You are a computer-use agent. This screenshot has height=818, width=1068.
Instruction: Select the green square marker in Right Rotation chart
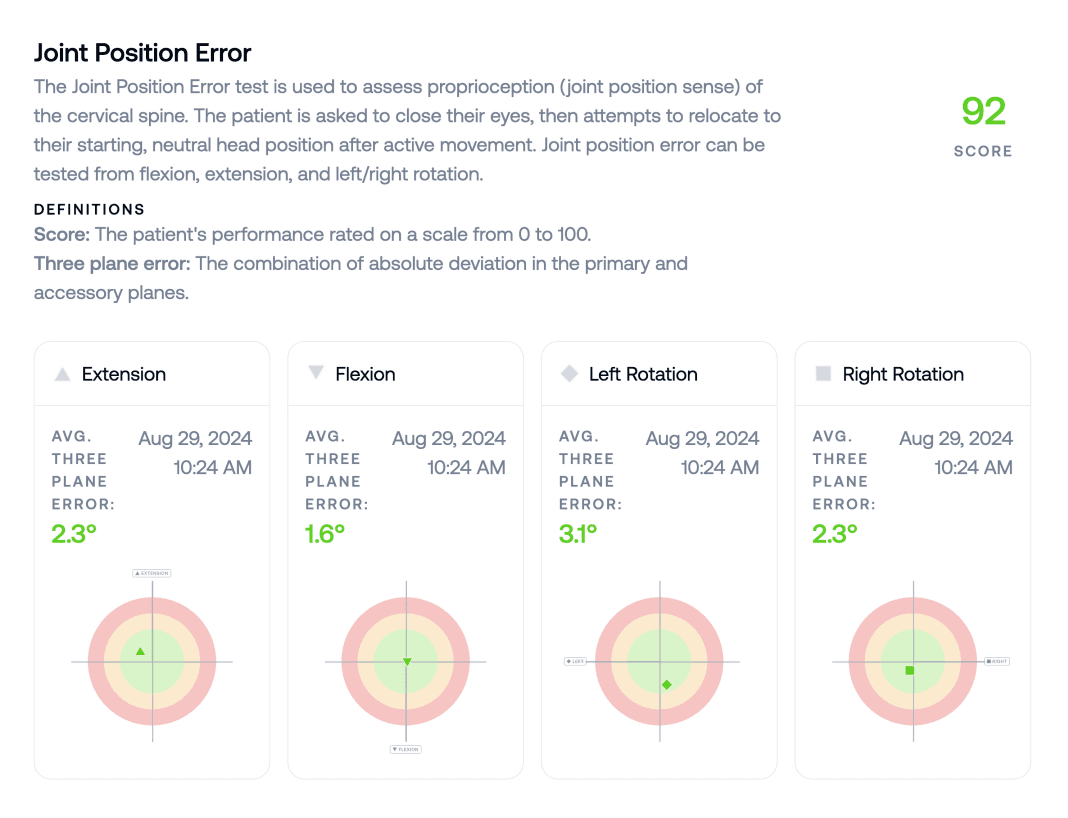click(x=910, y=670)
